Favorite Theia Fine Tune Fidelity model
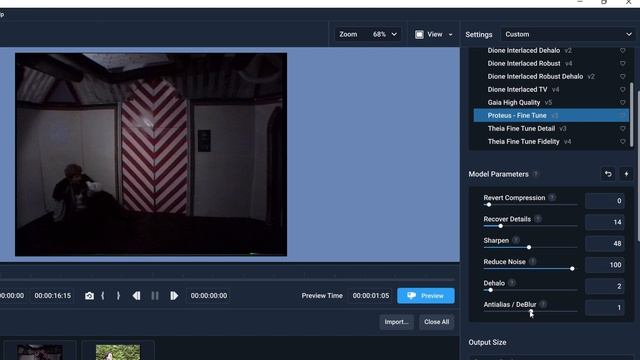The height and width of the screenshot is (360, 640). coord(622,142)
